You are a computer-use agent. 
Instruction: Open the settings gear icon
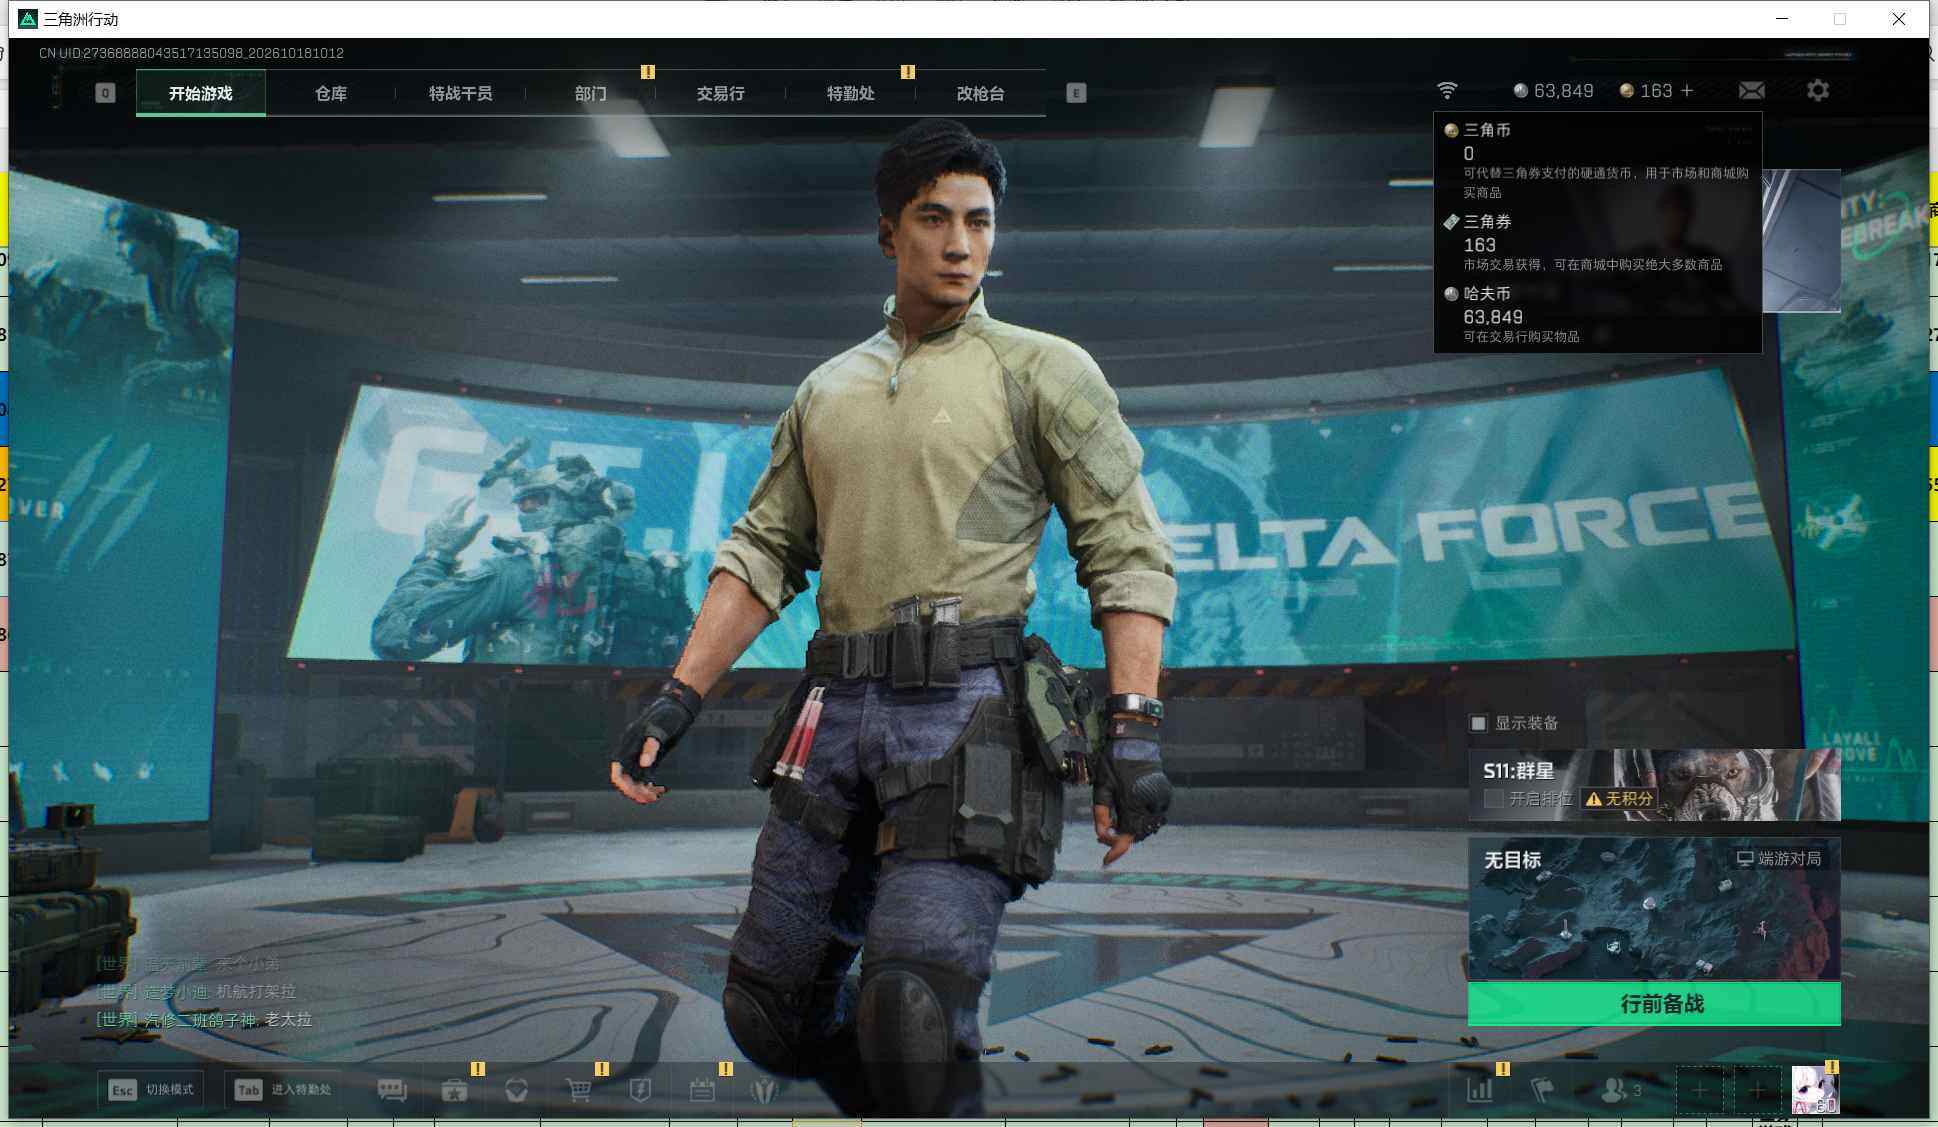[x=1818, y=91]
